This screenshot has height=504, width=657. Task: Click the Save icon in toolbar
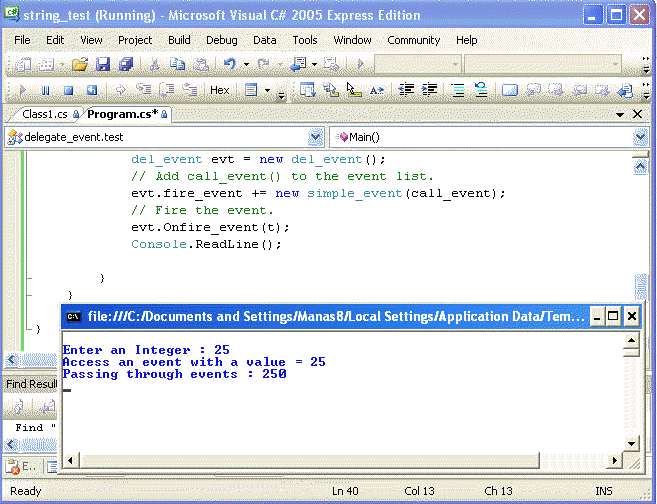tap(104, 64)
